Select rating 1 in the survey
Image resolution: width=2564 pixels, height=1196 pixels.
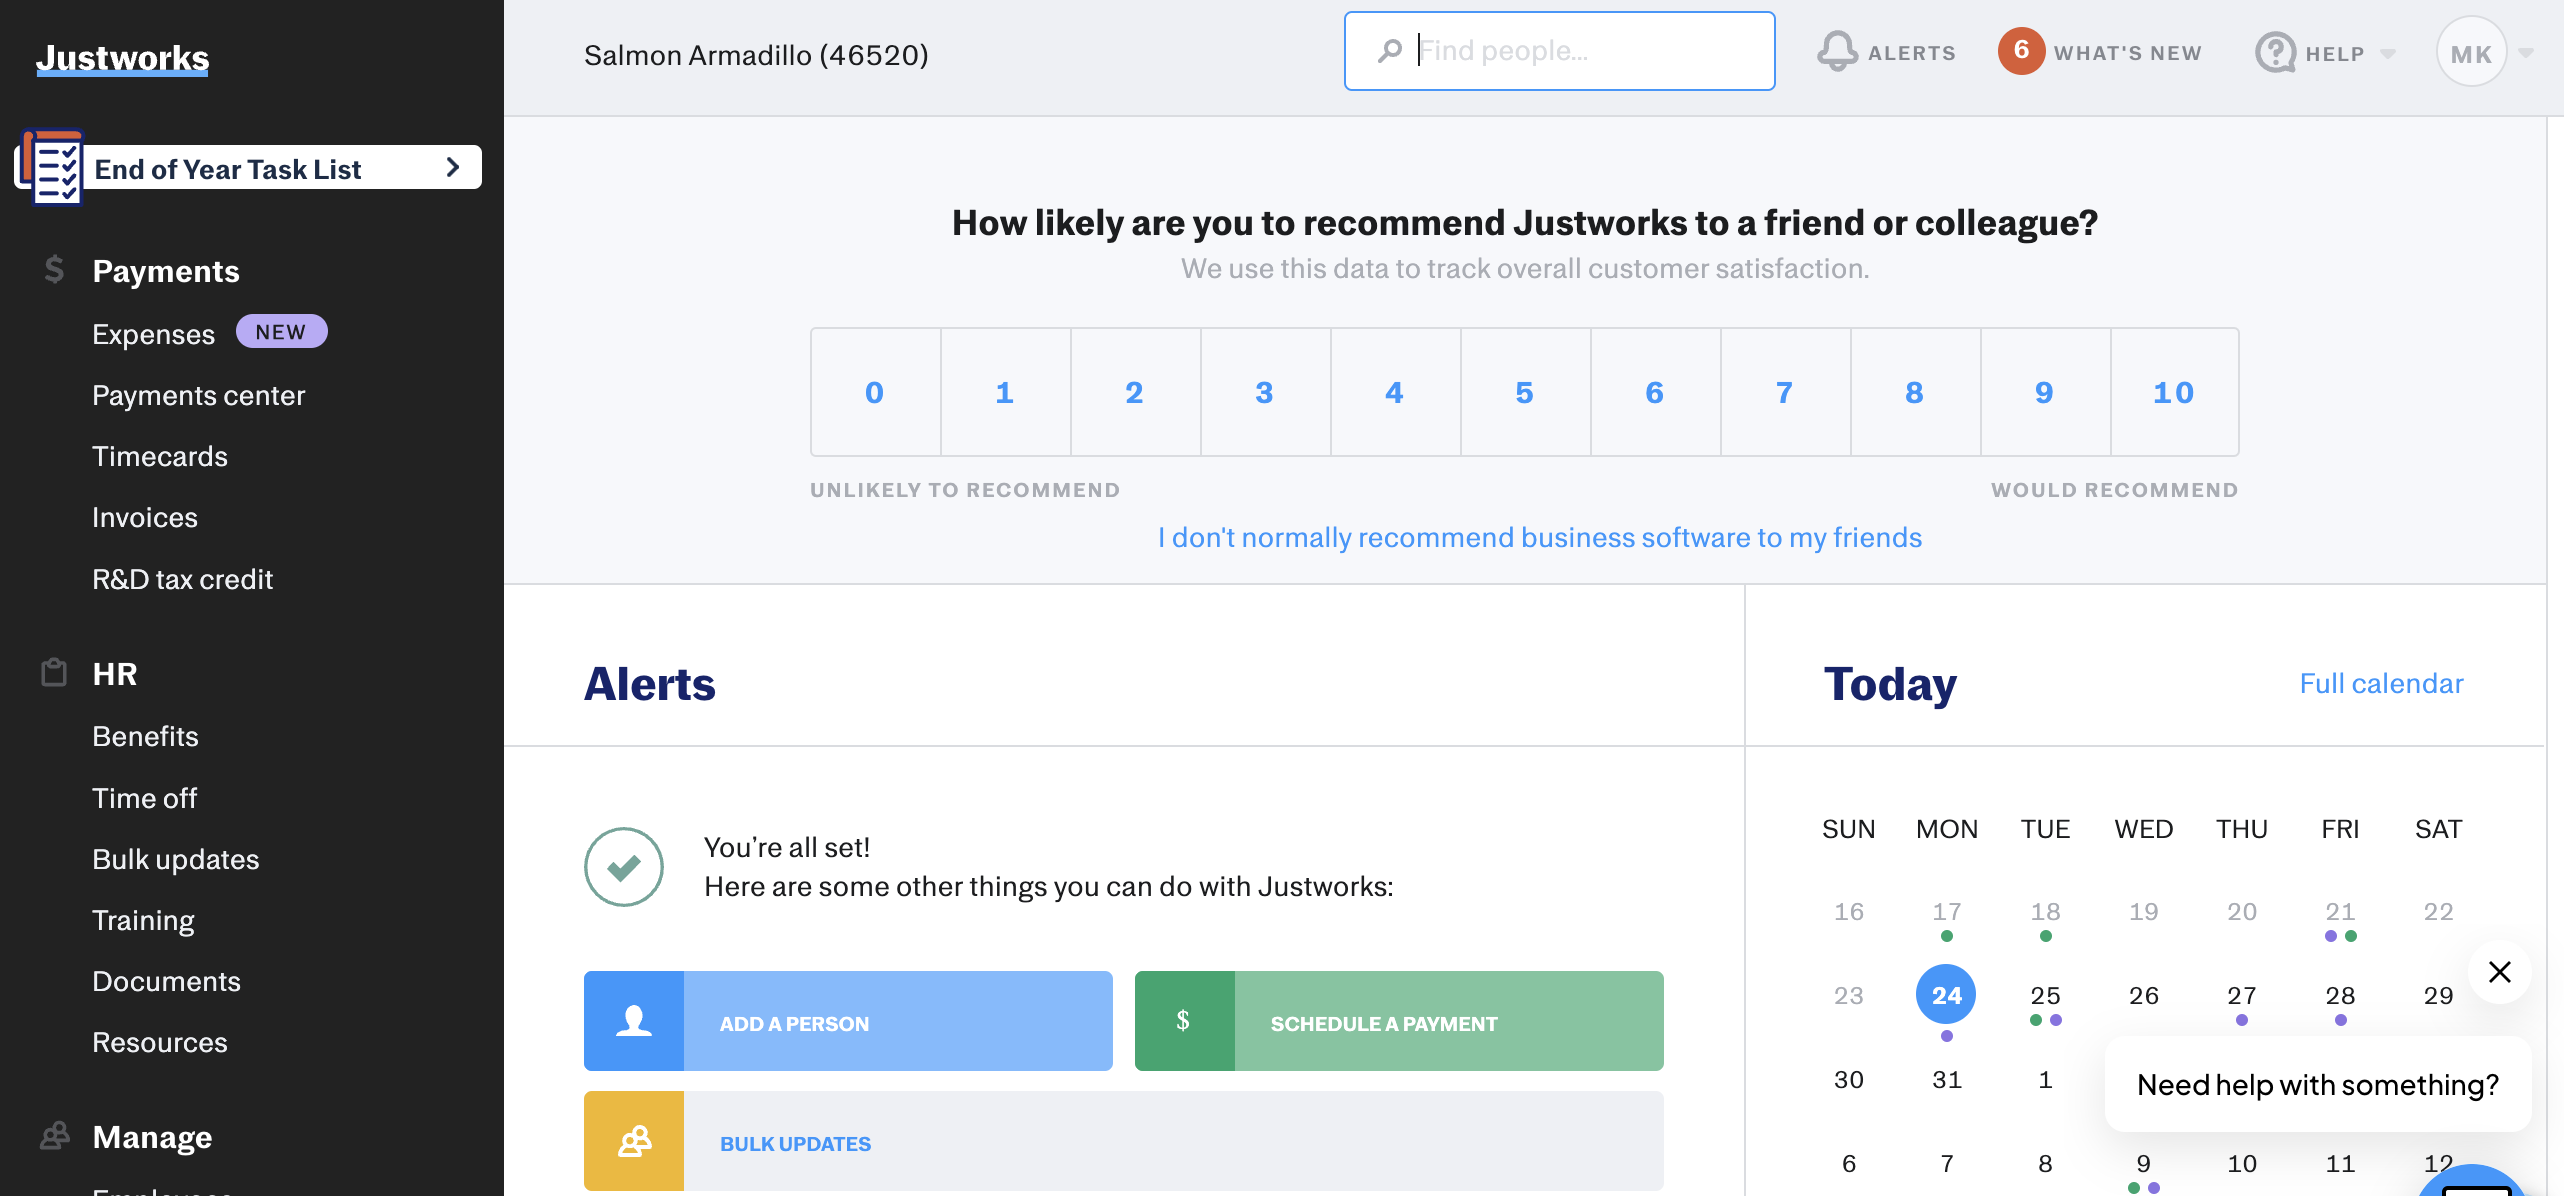tap(1005, 392)
